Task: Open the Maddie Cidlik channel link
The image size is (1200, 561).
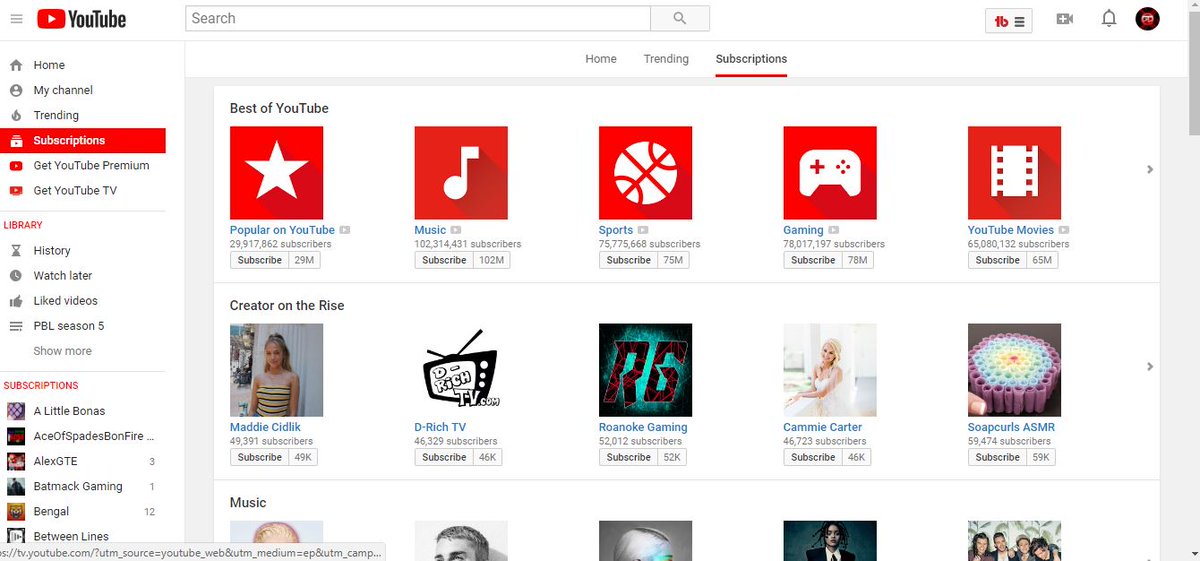Action: pyautogui.click(x=265, y=427)
